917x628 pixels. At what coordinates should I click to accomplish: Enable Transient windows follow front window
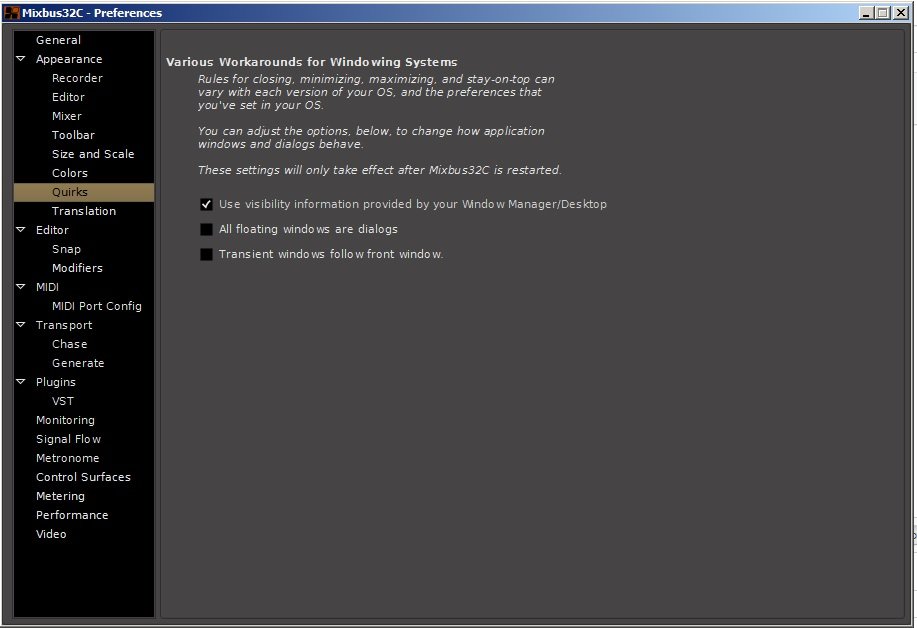point(206,254)
